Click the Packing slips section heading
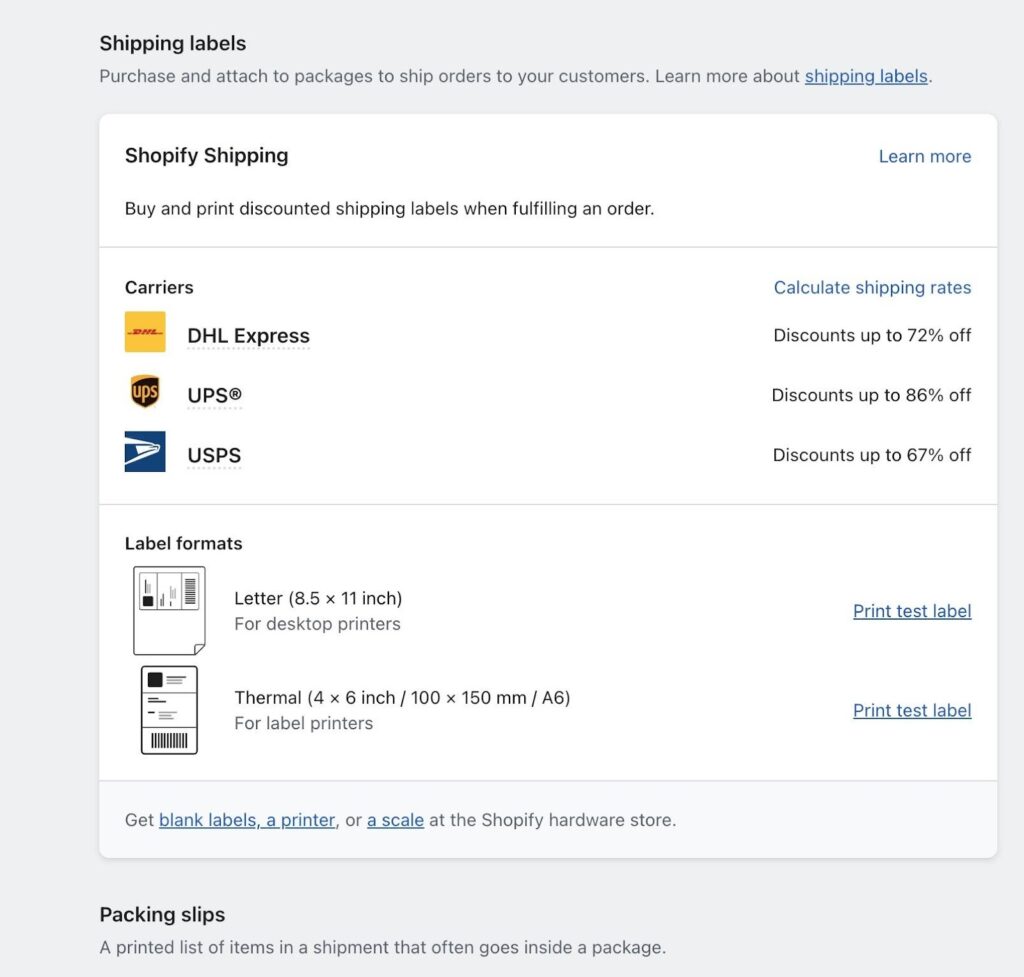The image size is (1024, 977). click(162, 915)
